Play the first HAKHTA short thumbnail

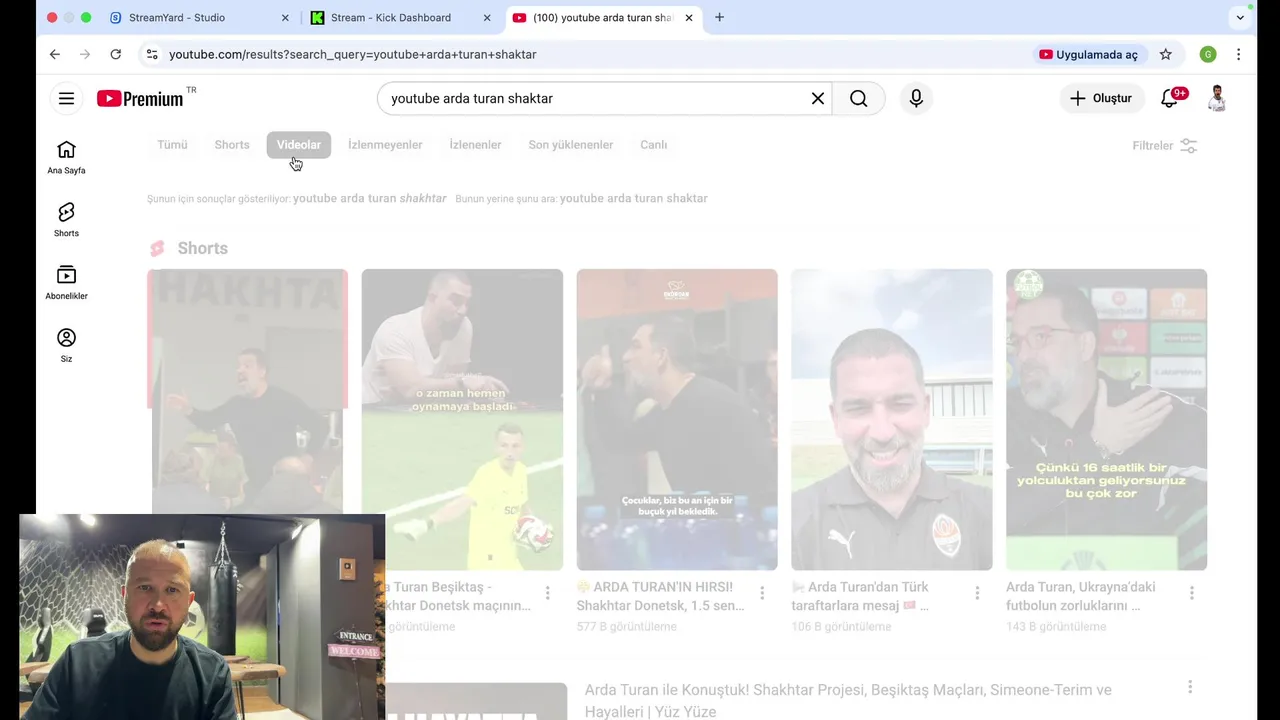pos(247,390)
